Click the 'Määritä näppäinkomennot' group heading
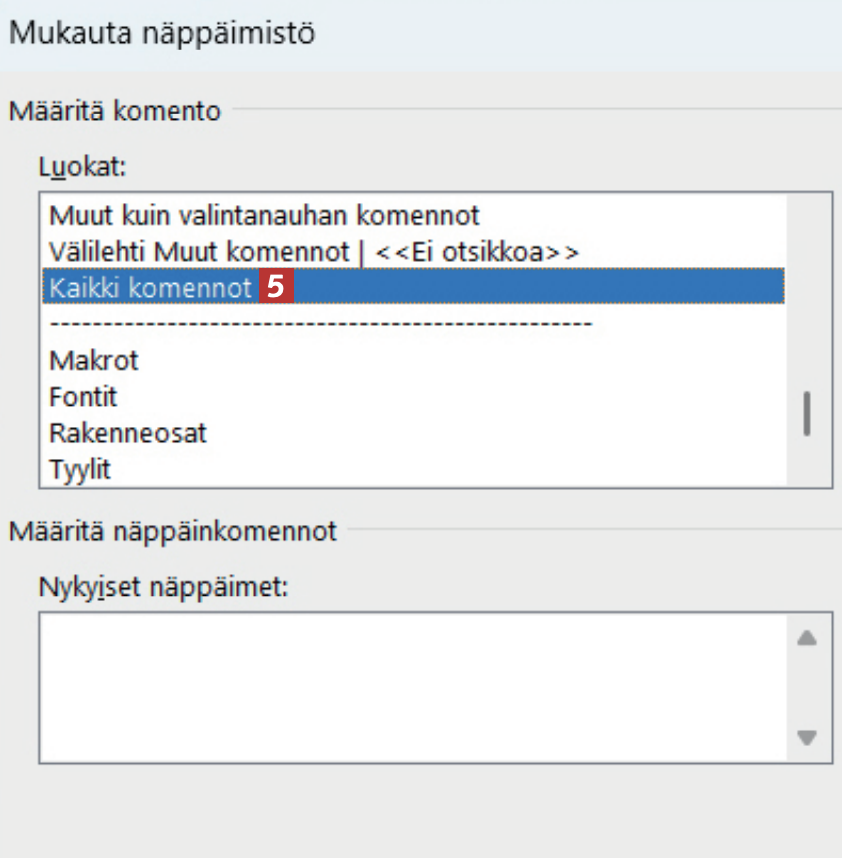Viewport: 842px width, 858px height. pyautogui.click(x=173, y=531)
